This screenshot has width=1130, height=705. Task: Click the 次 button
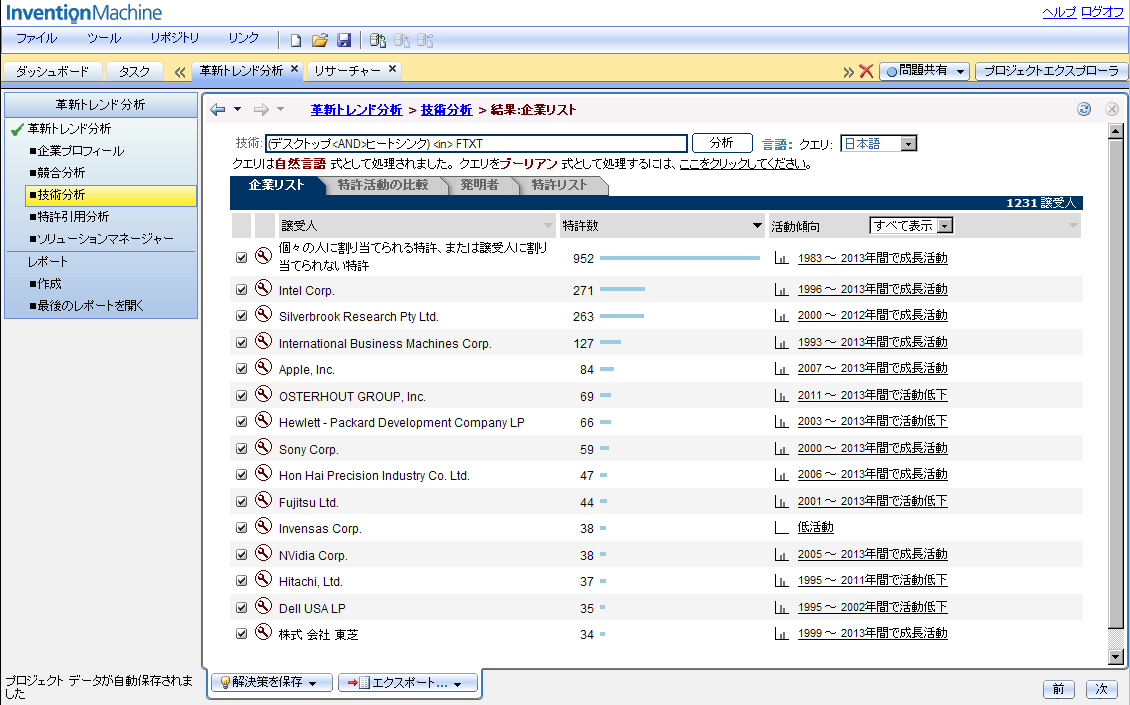1101,689
